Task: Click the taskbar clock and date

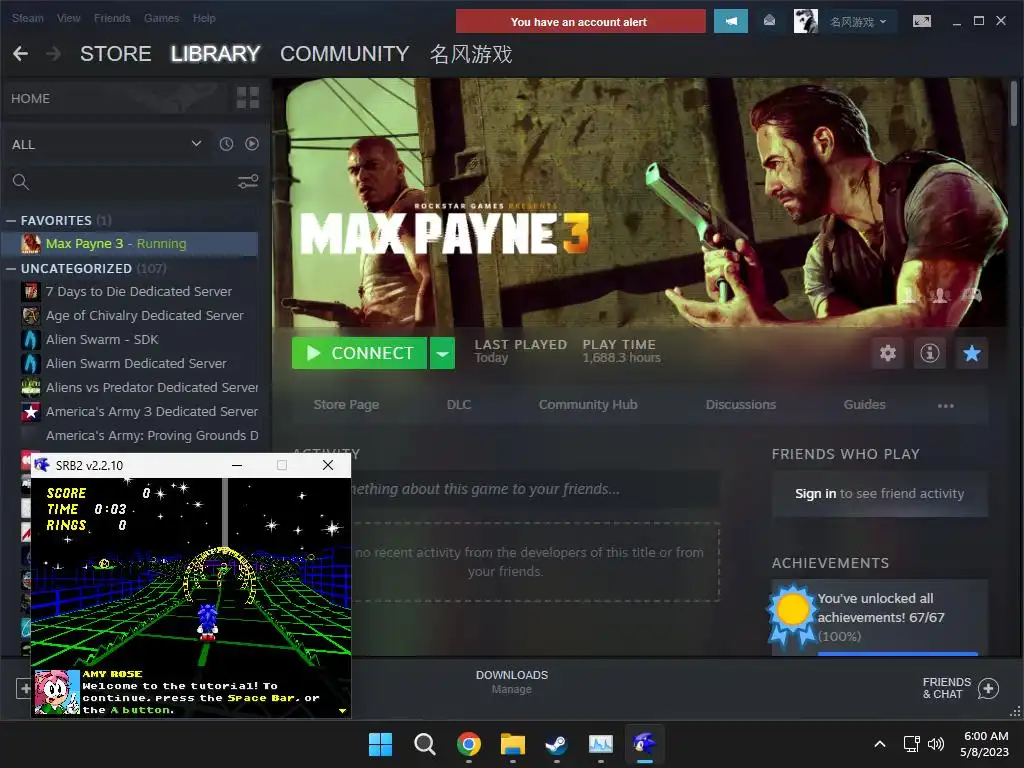Action: tap(984, 744)
